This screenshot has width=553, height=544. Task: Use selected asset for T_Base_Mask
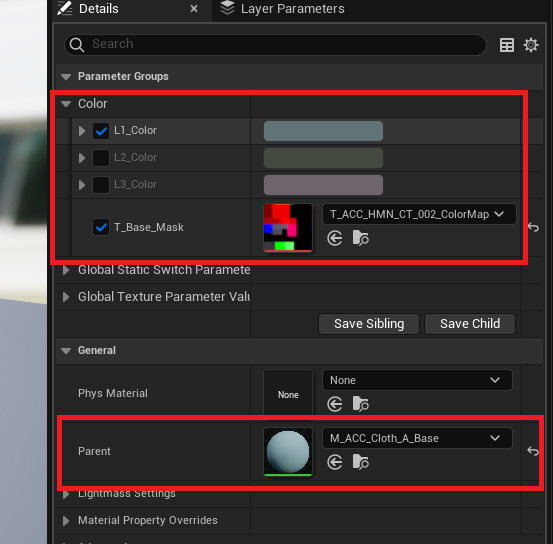[x=334, y=238]
